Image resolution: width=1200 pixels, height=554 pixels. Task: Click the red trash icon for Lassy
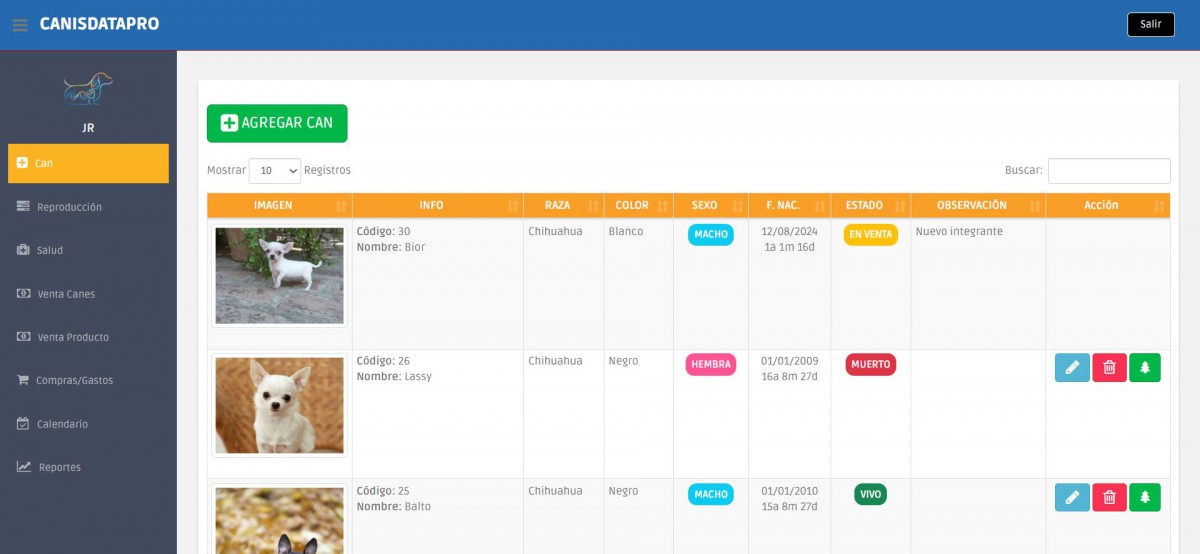click(1109, 368)
